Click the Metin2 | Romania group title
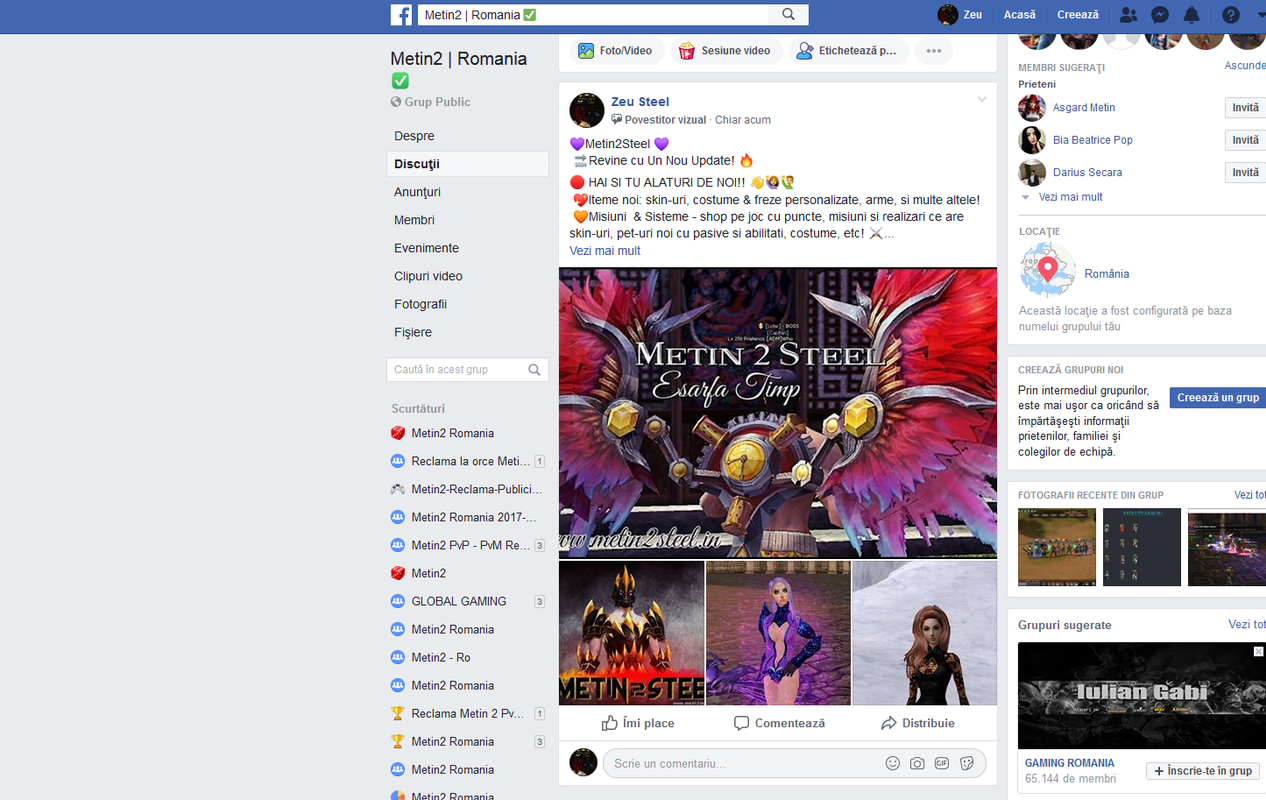 pos(459,69)
